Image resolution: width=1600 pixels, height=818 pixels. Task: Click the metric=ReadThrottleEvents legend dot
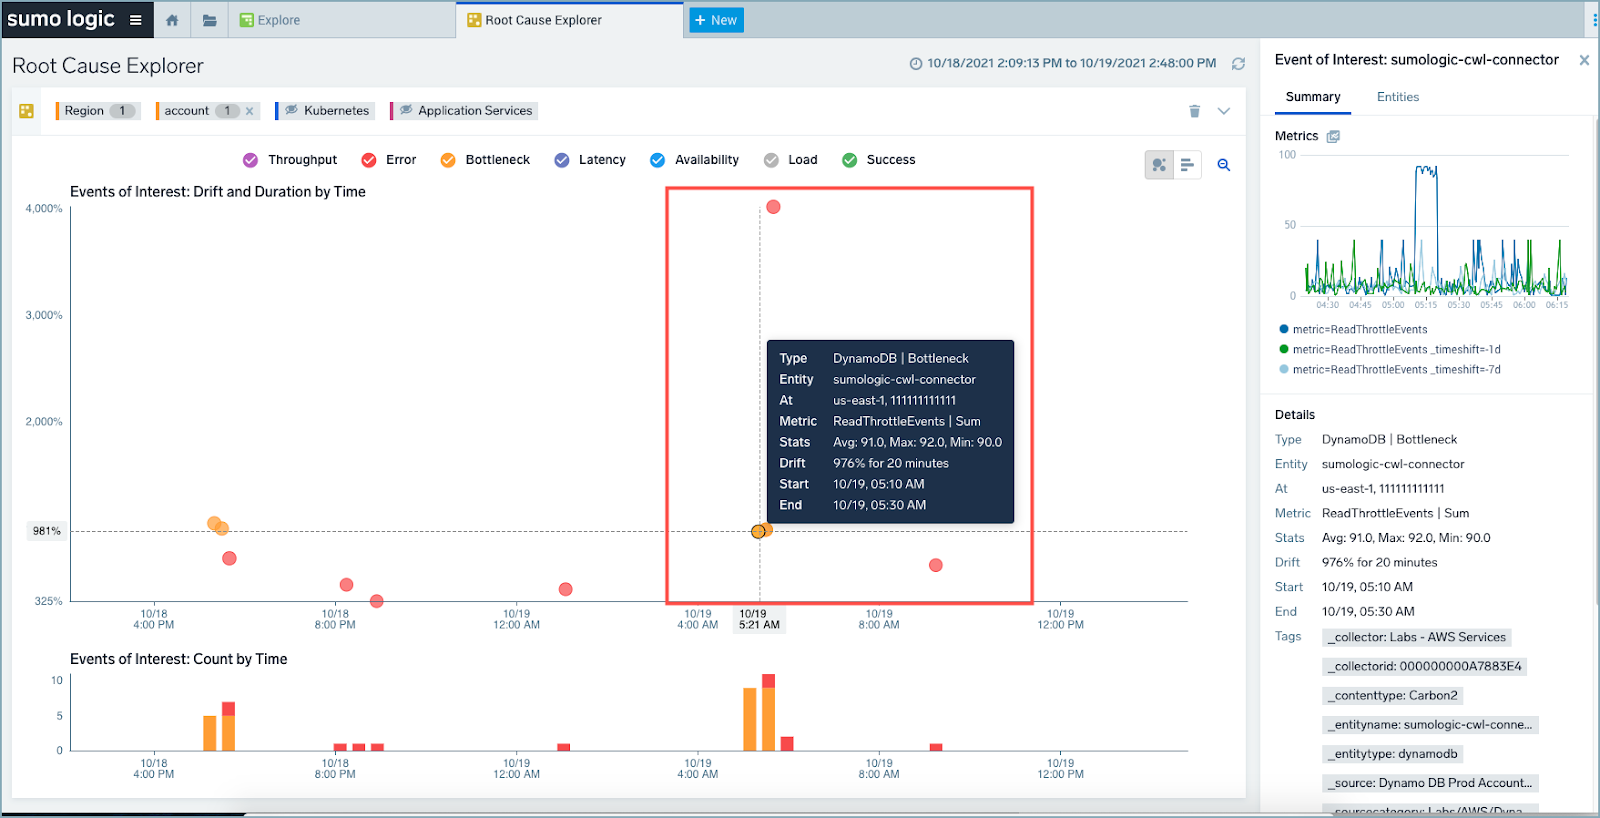coord(1284,329)
